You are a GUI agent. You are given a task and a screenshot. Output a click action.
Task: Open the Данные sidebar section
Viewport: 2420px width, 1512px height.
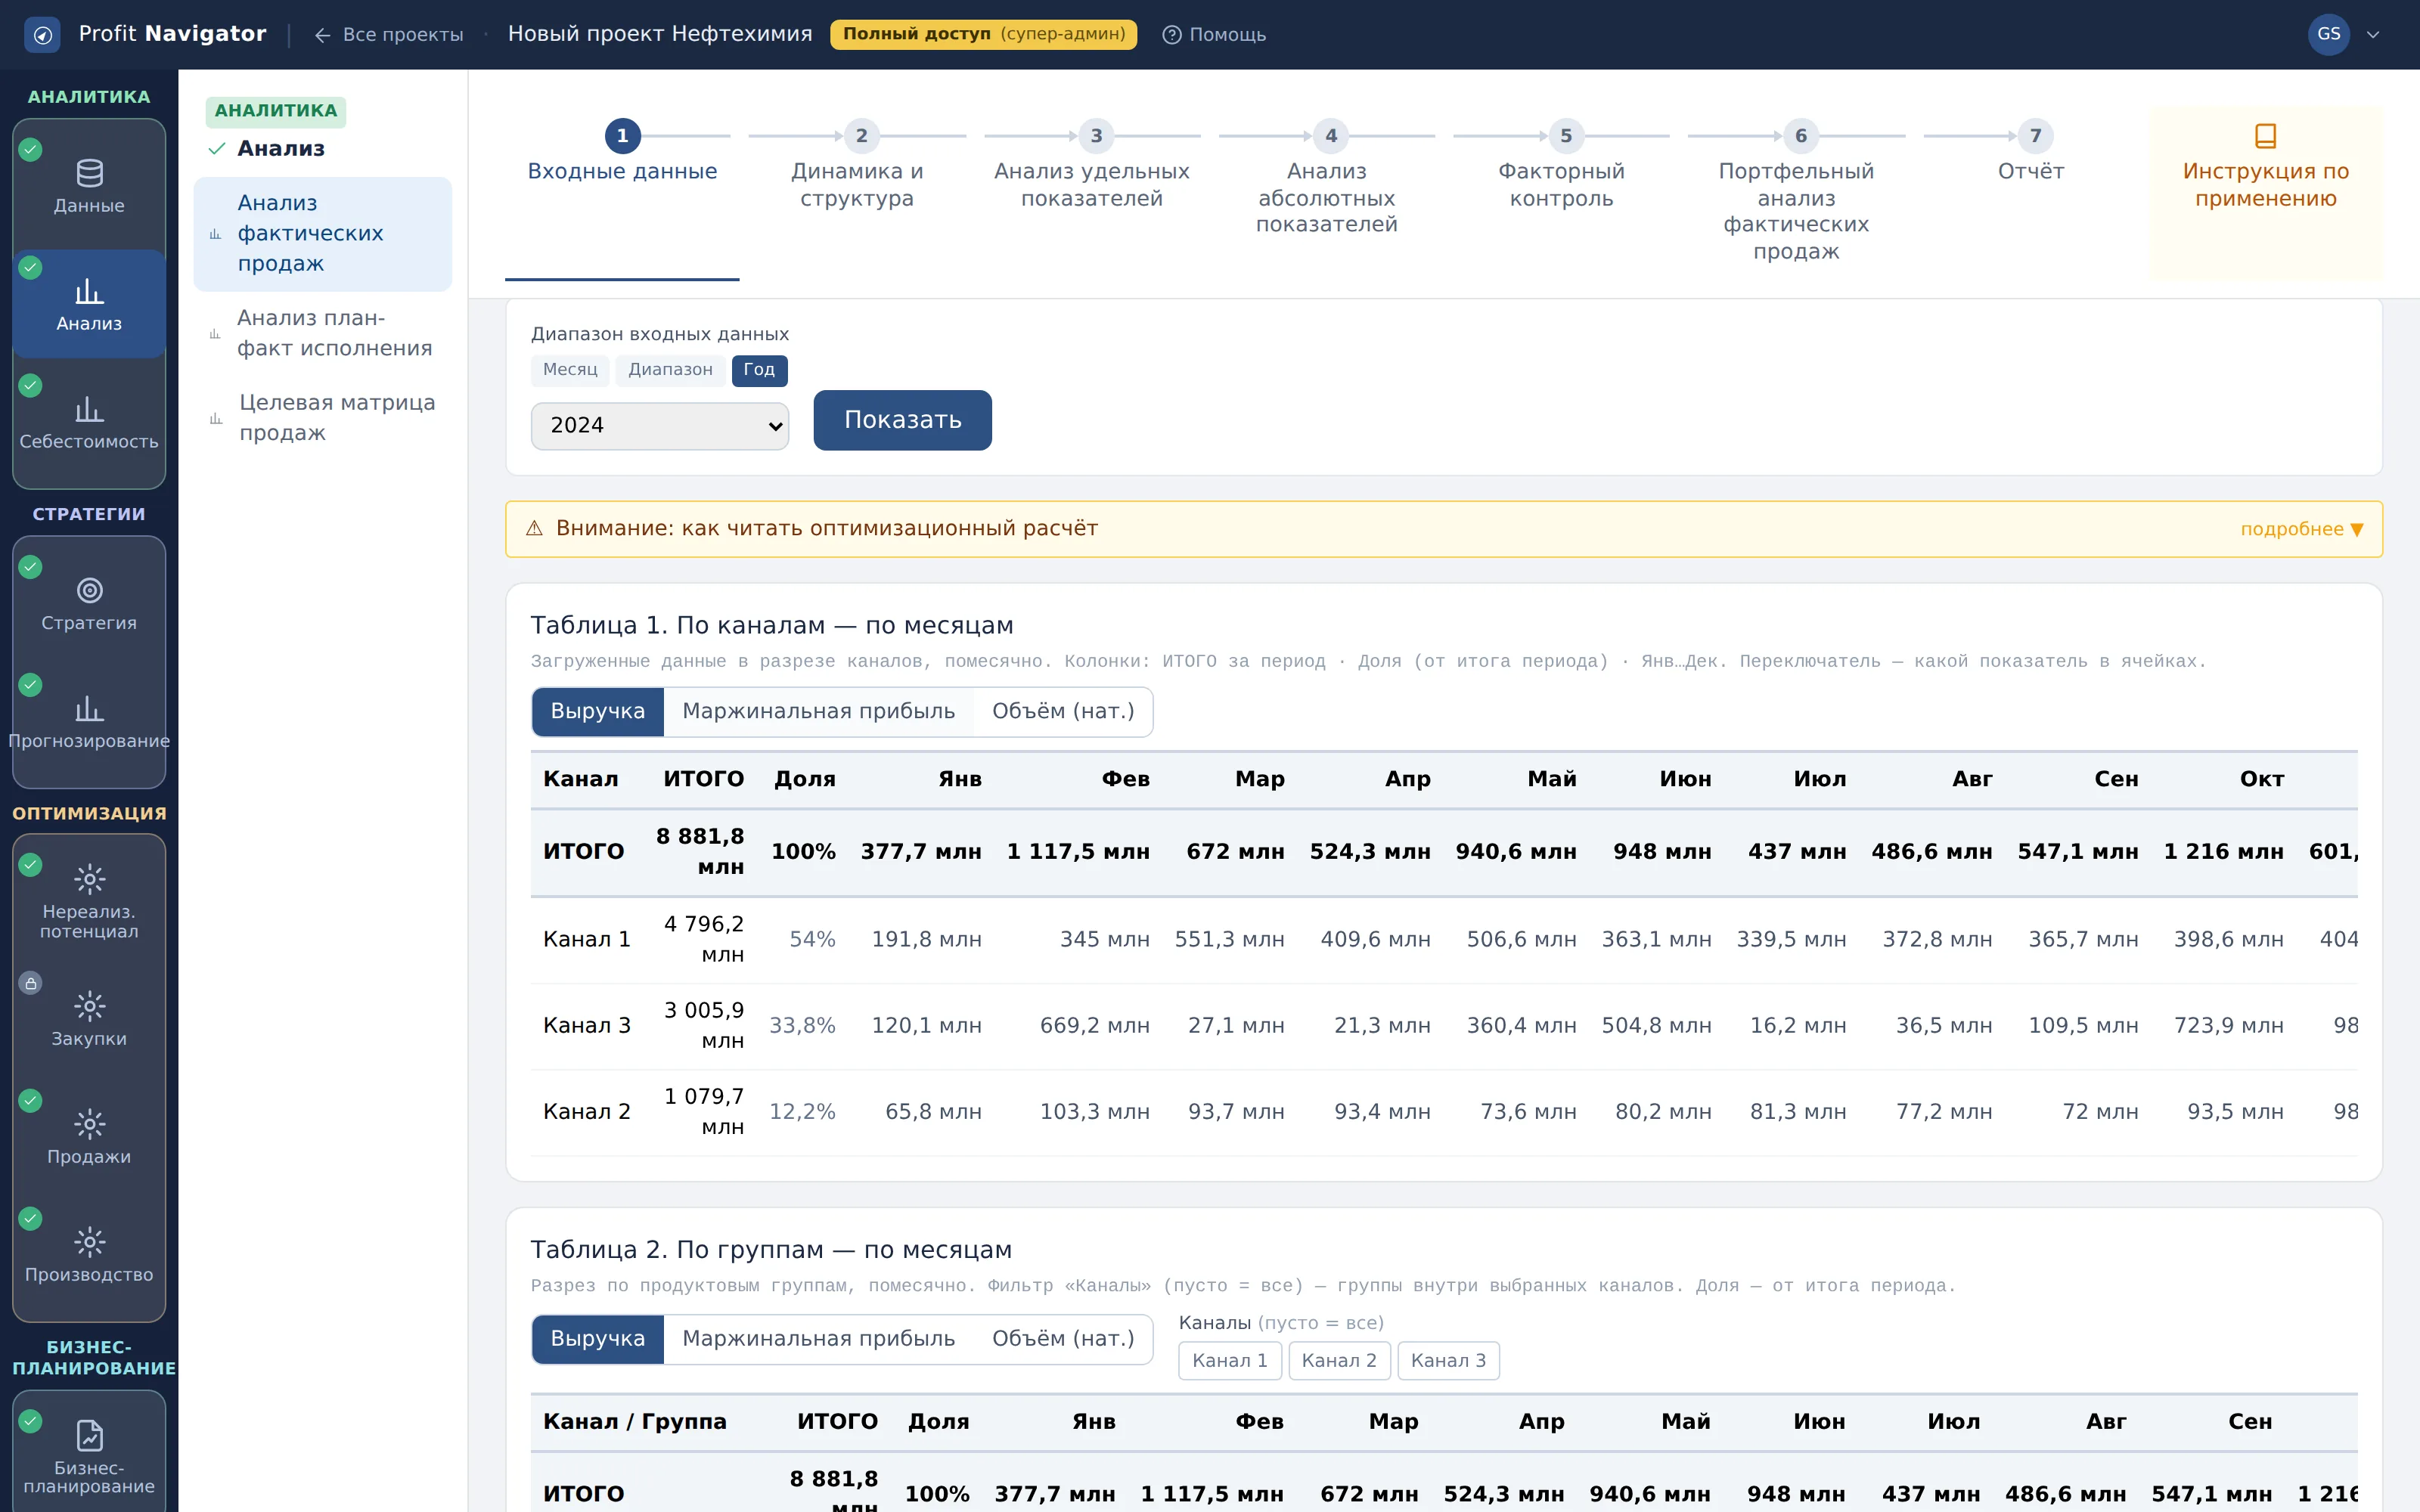(x=89, y=187)
